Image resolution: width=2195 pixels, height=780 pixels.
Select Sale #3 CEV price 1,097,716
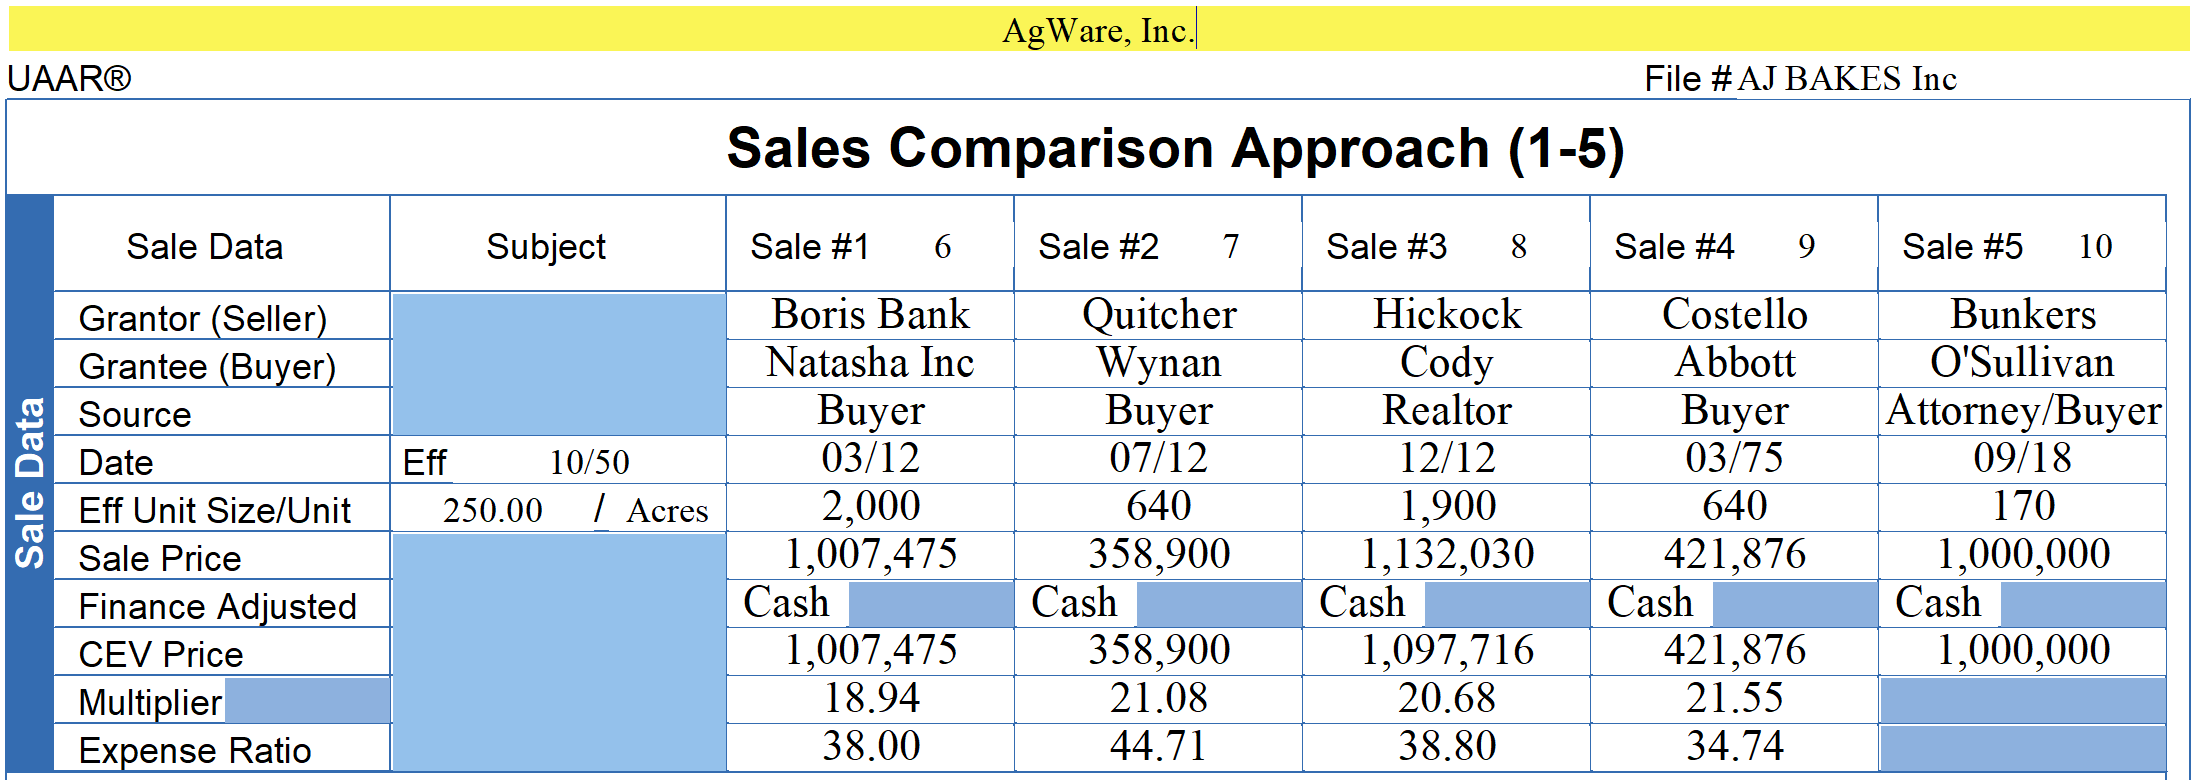click(1446, 651)
